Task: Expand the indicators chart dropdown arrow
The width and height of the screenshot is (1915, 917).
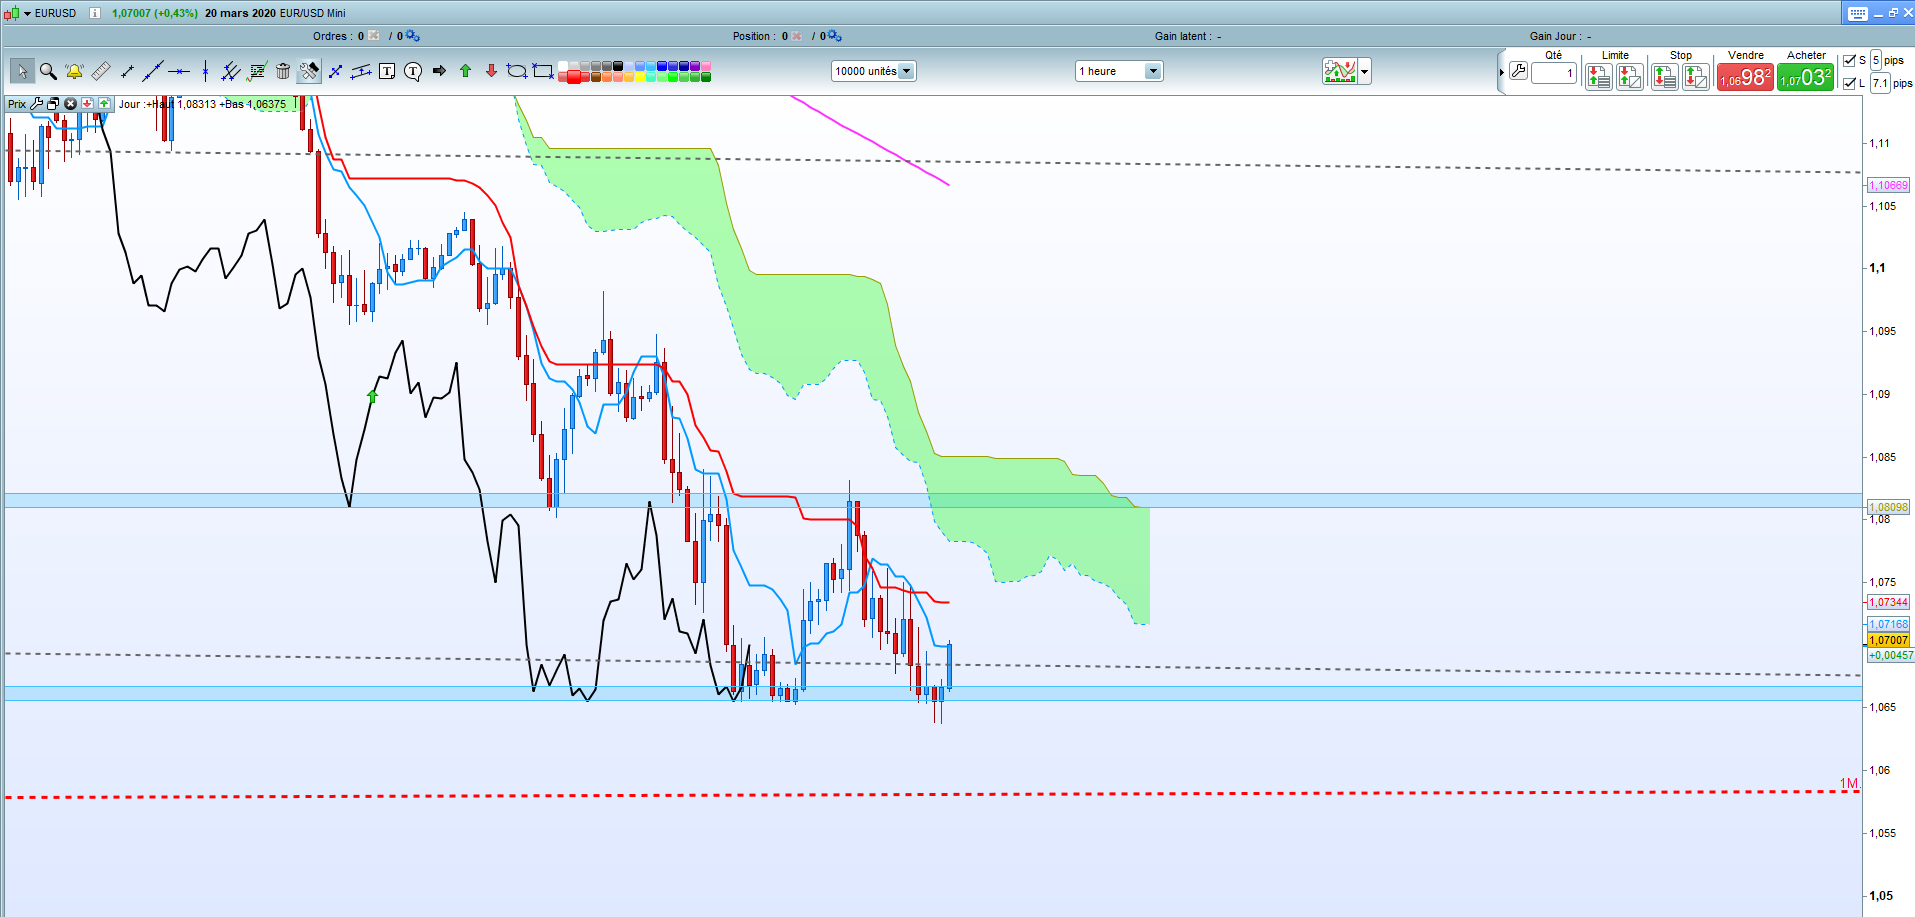Action: 1364,71
